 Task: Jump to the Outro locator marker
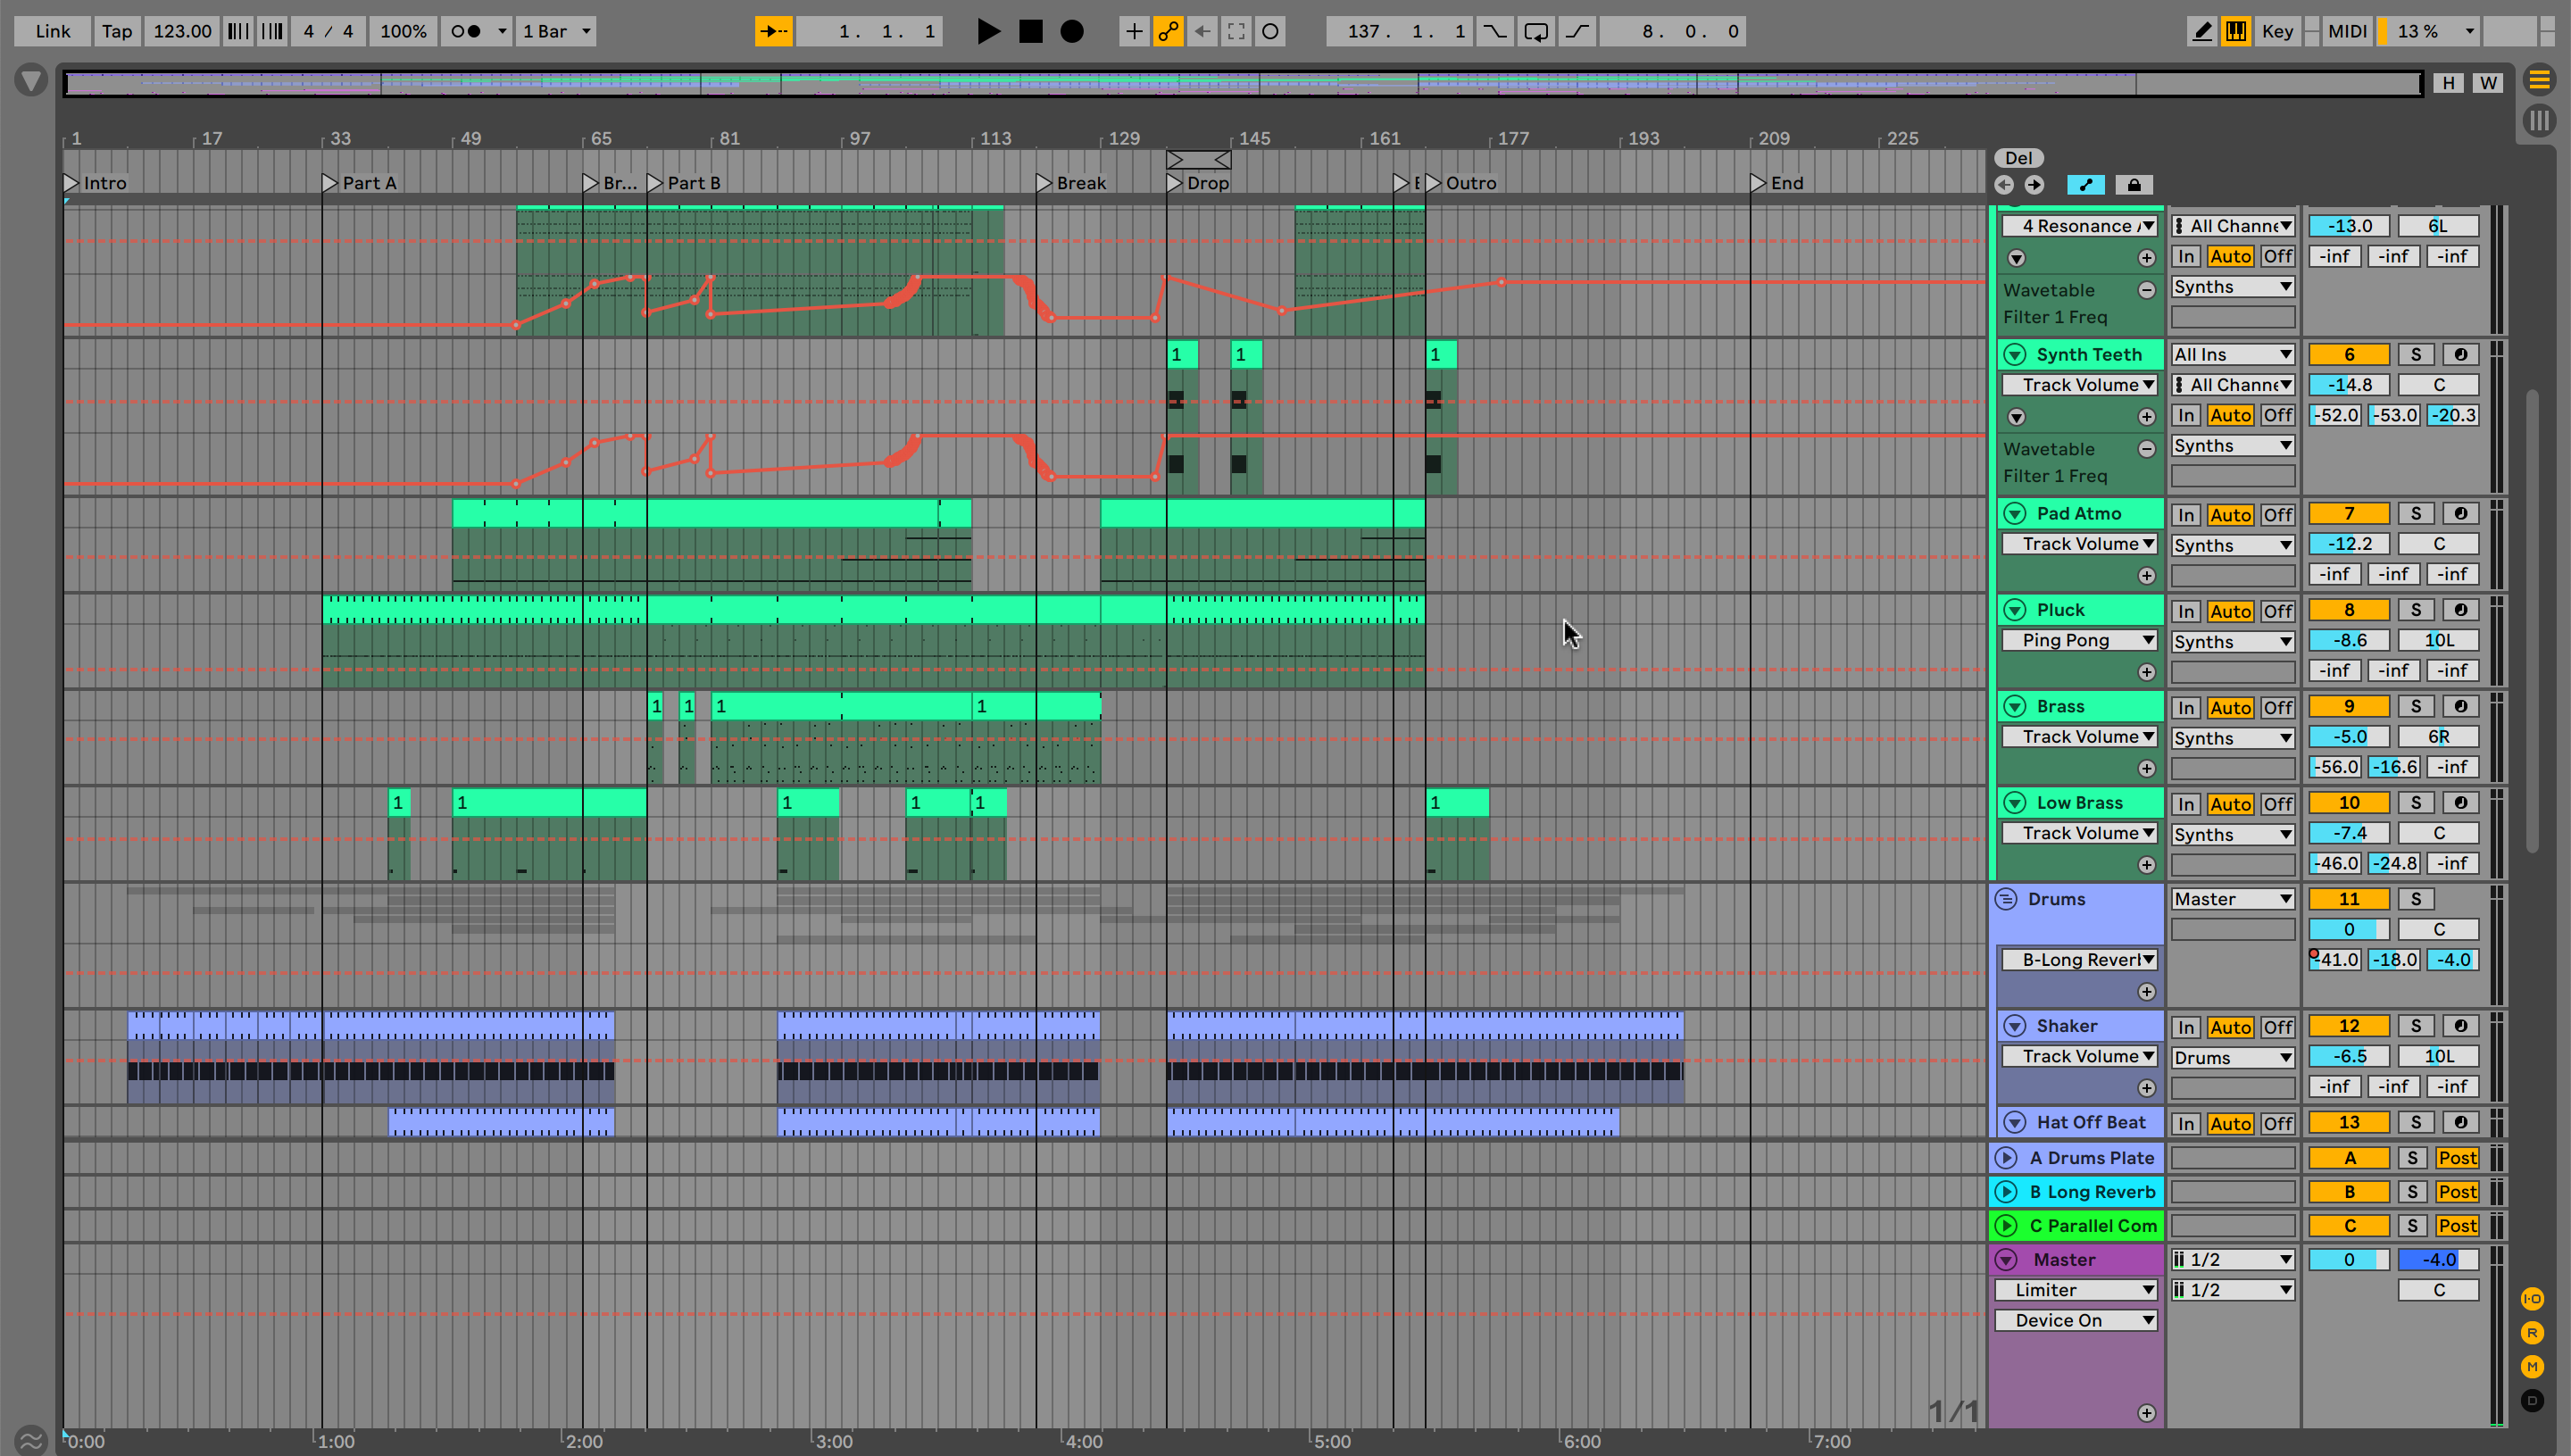tap(1434, 183)
